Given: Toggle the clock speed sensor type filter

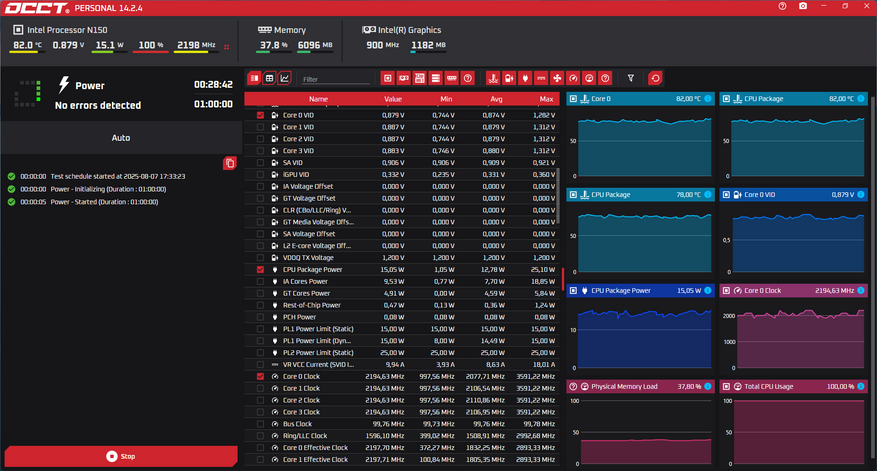Looking at the screenshot, I should point(573,78).
